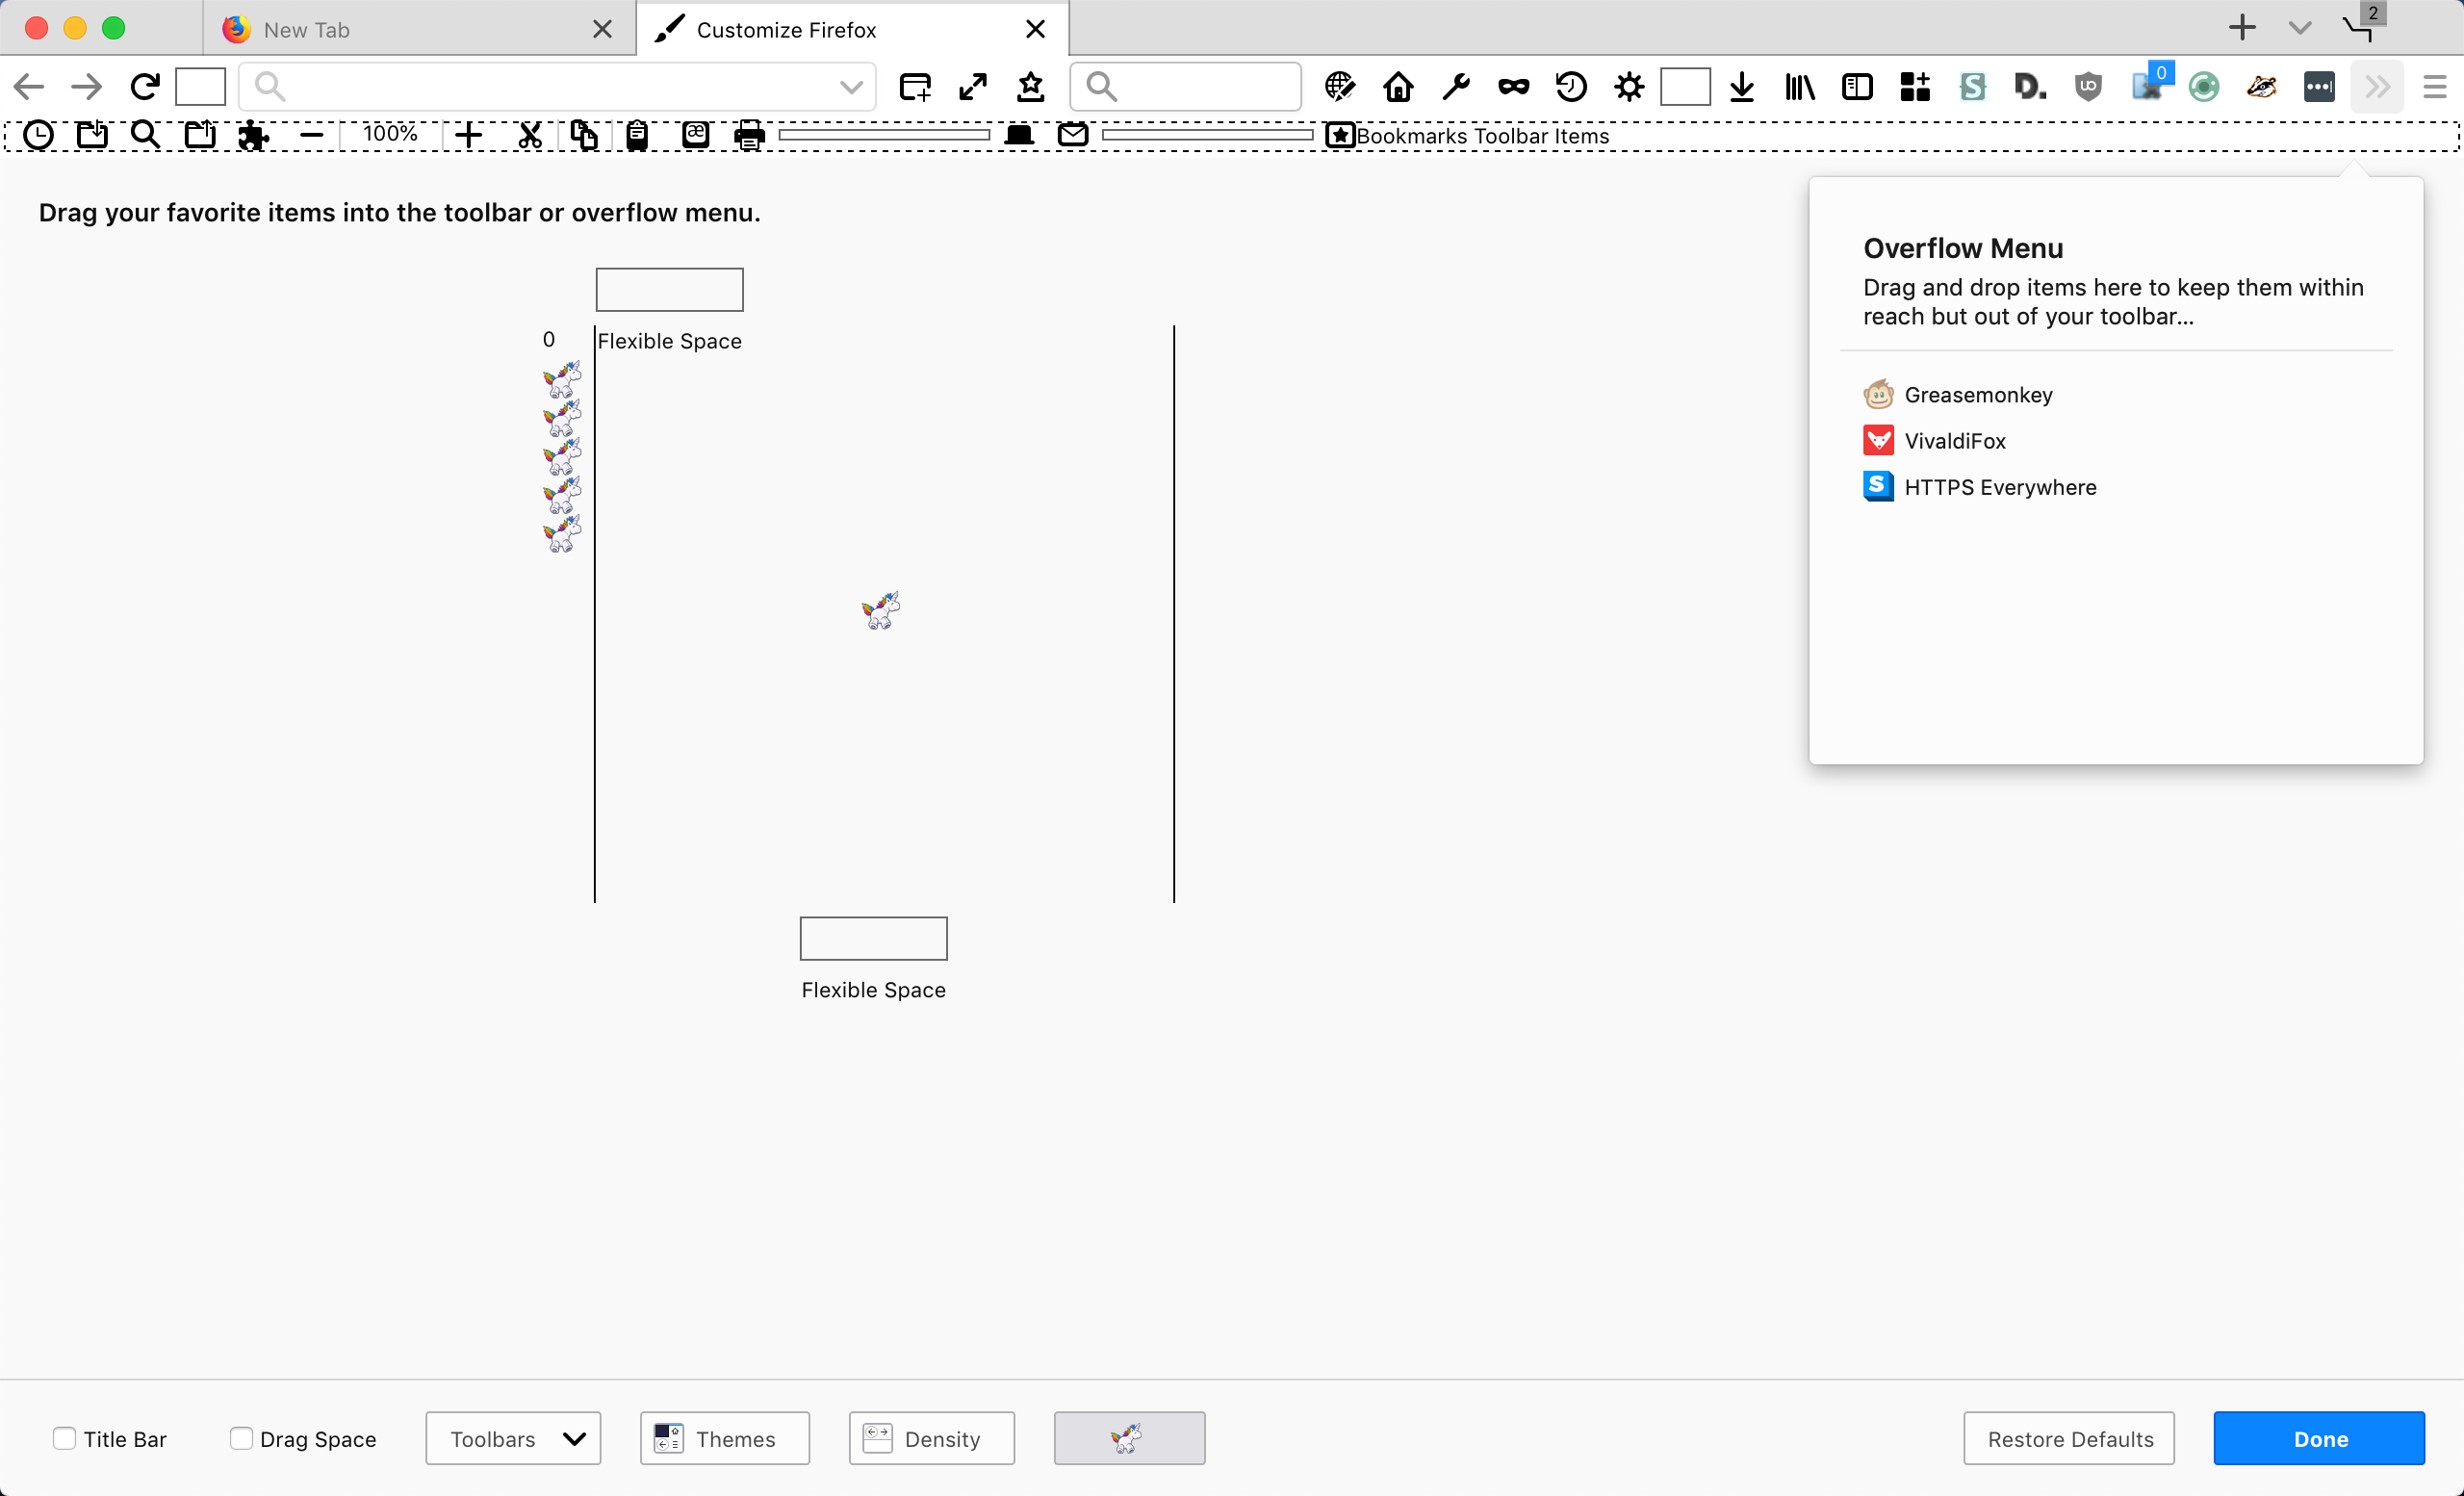Click the unicorn button in bottom bar
This screenshot has width=2464, height=1496.
pyautogui.click(x=1130, y=1438)
